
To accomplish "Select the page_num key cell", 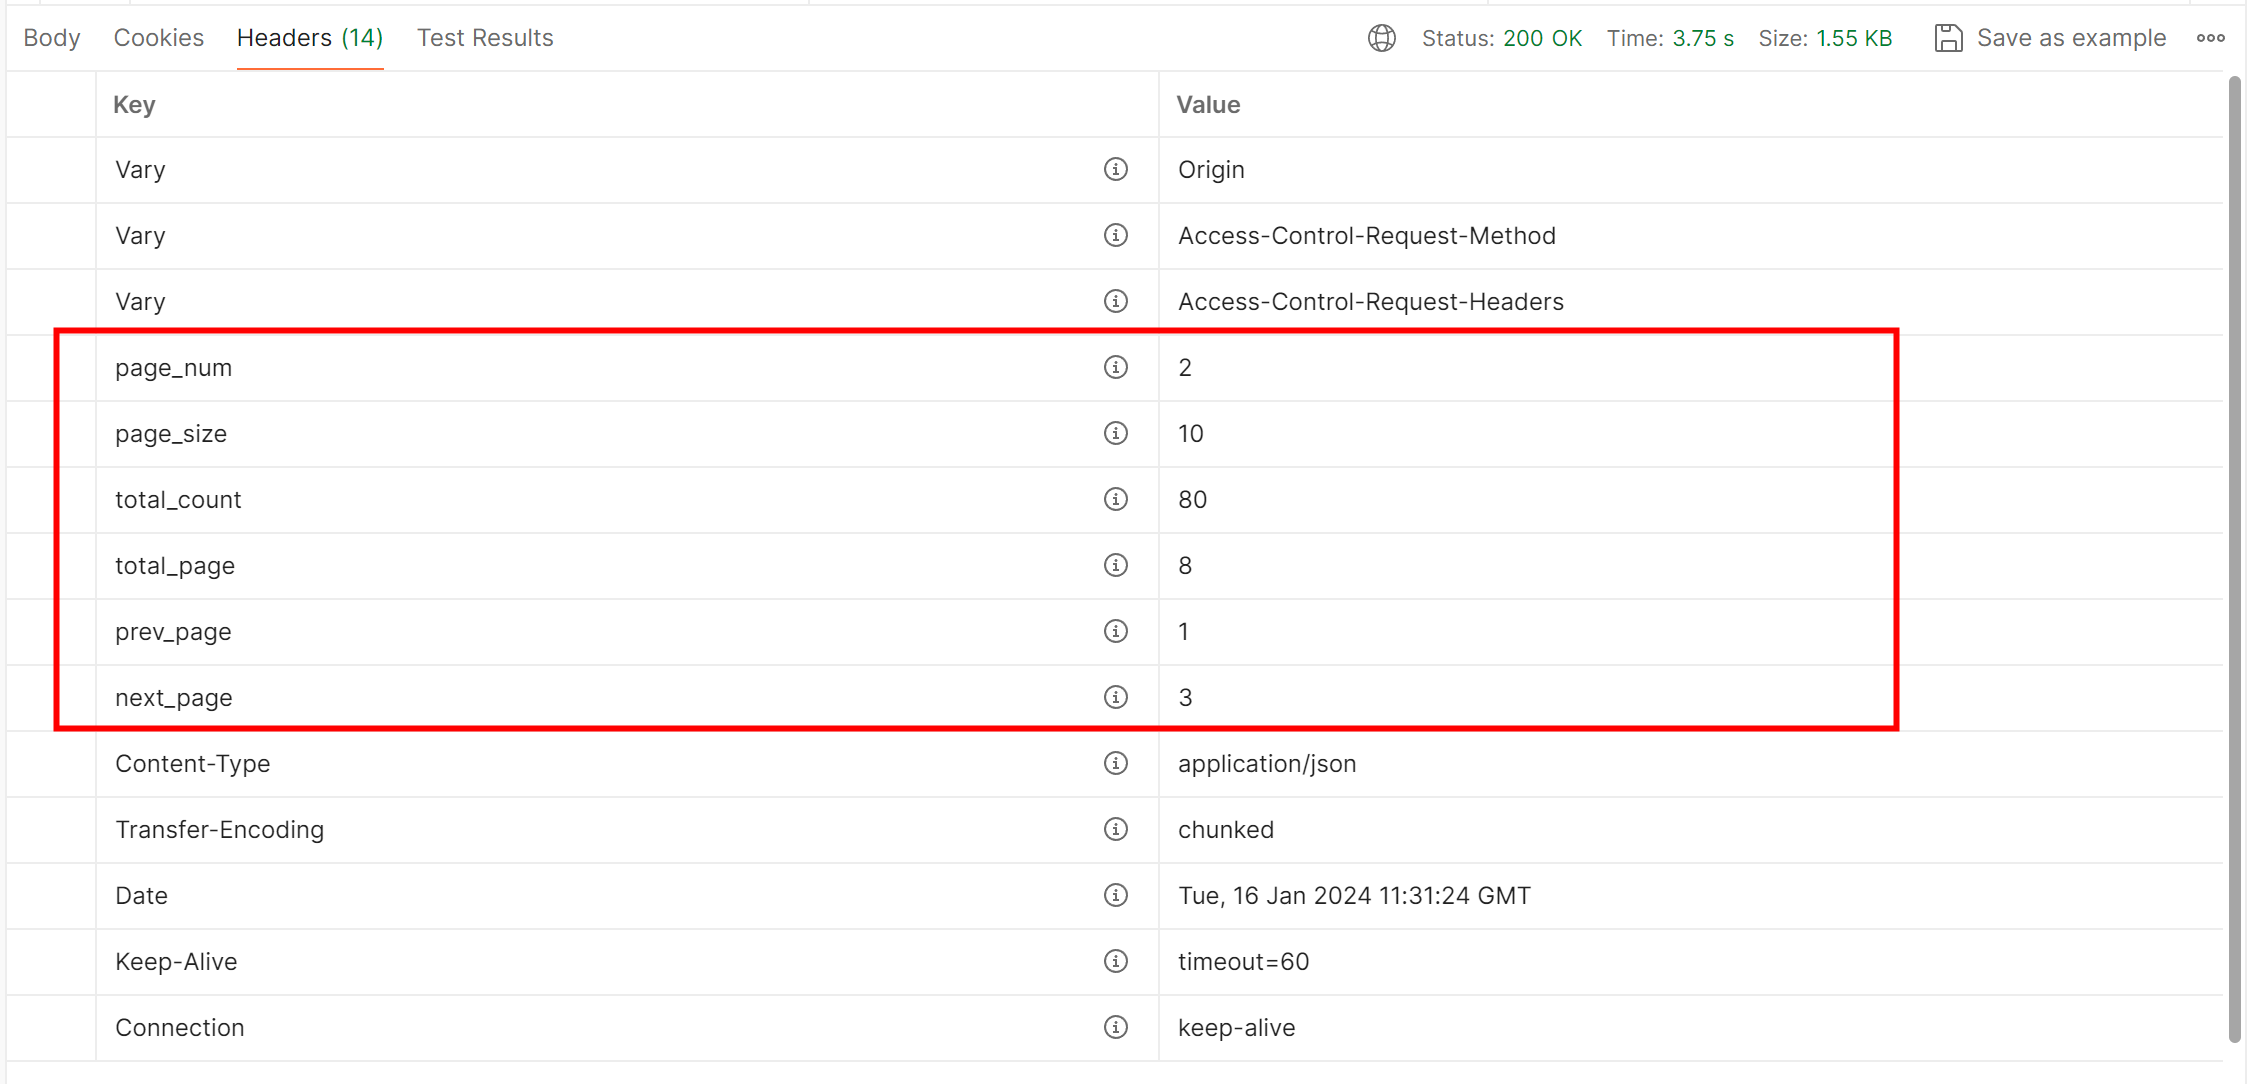I will [627, 368].
